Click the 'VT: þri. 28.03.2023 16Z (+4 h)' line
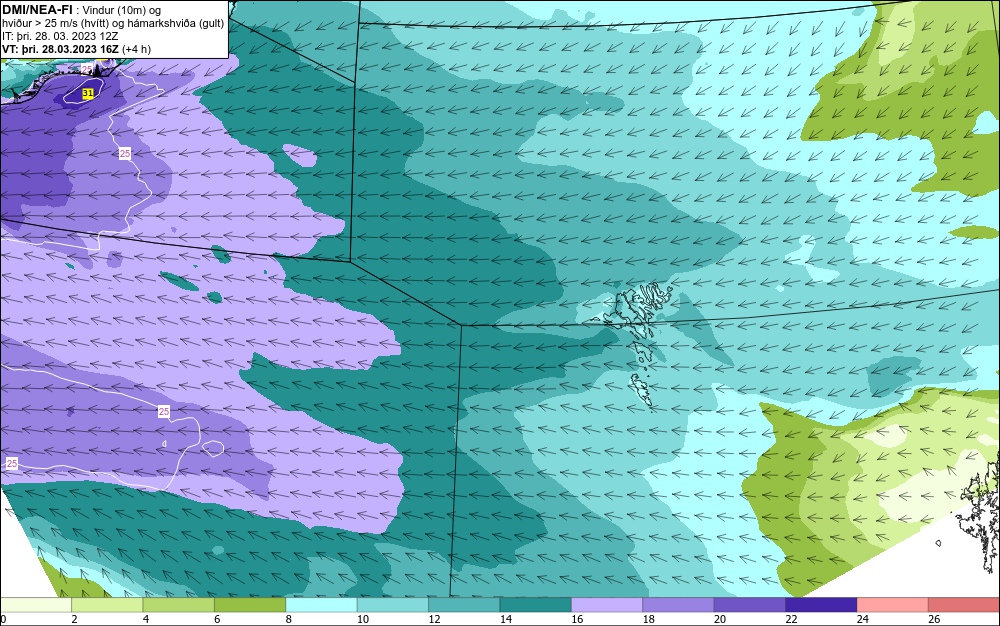1000x626 pixels. [x=77, y=49]
